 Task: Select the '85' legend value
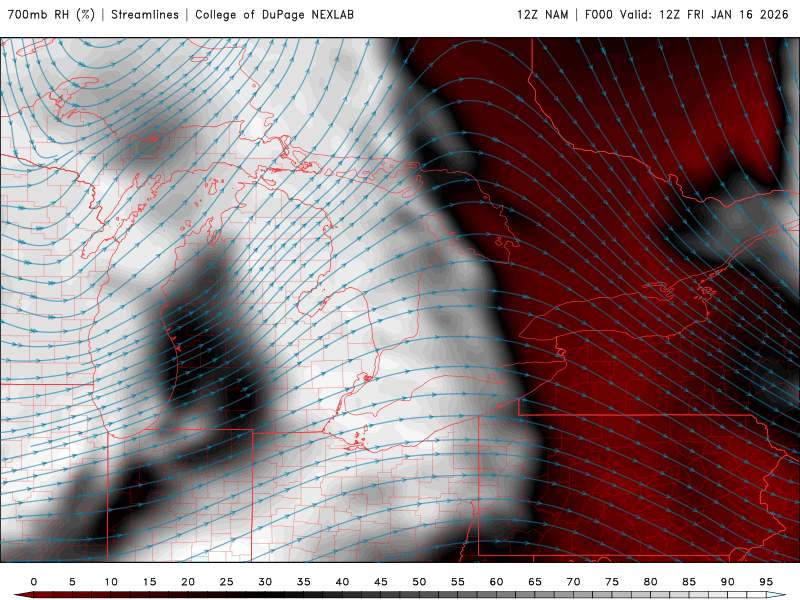pyautogui.click(x=689, y=582)
